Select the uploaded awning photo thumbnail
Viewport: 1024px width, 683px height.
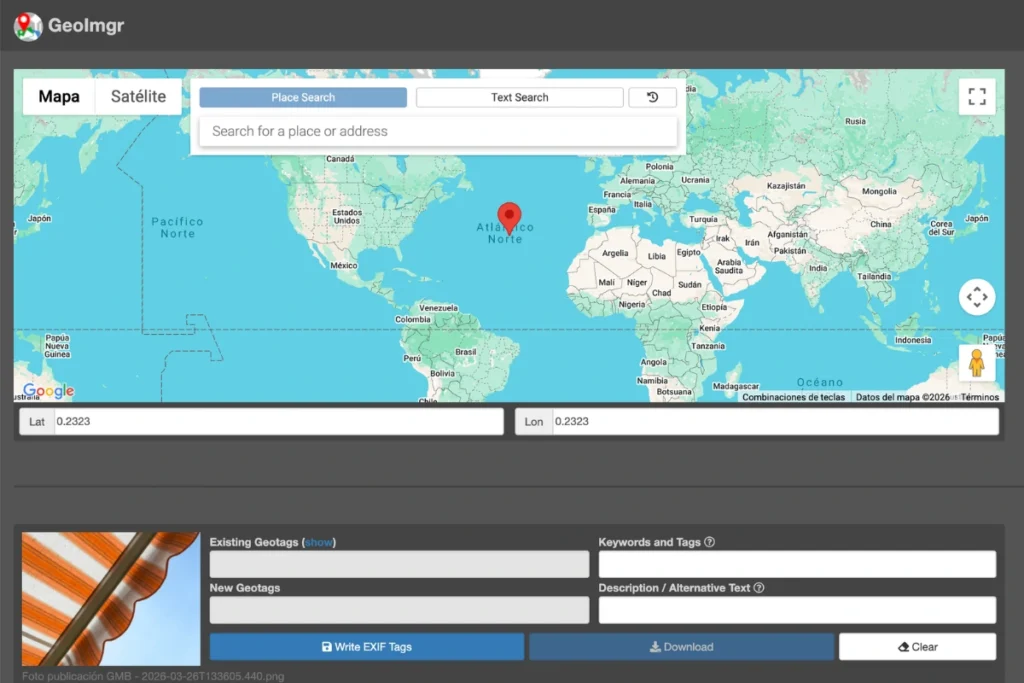pos(111,599)
